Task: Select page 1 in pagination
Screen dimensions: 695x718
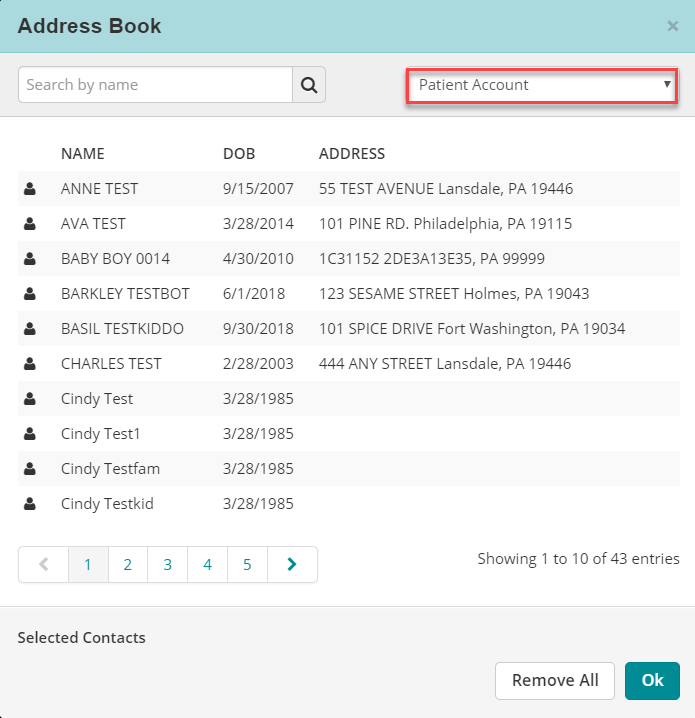Action: 88,564
